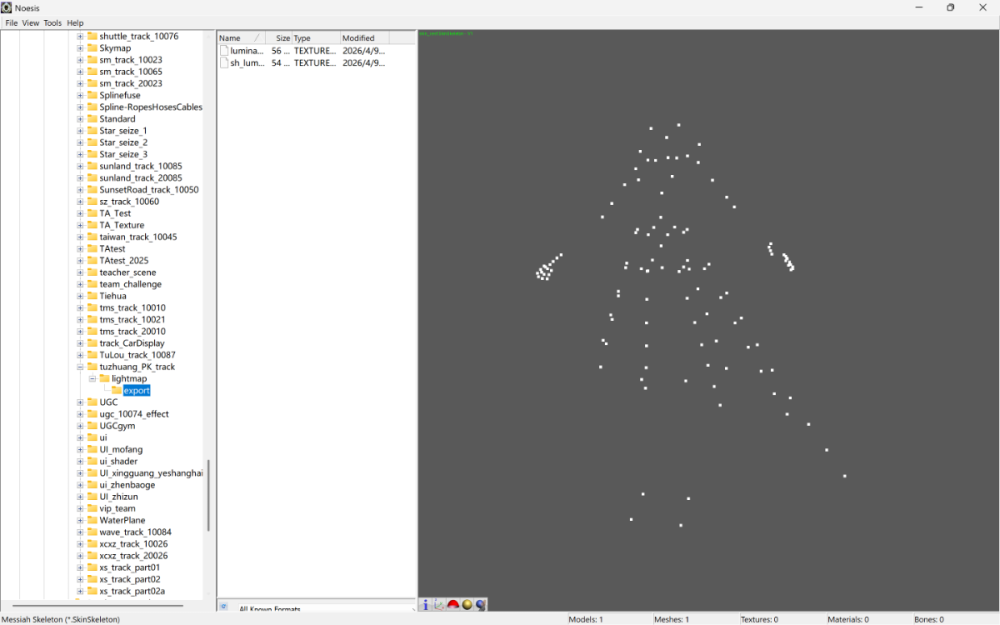Open the View menu
The image size is (1000, 625).
coord(31,23)
